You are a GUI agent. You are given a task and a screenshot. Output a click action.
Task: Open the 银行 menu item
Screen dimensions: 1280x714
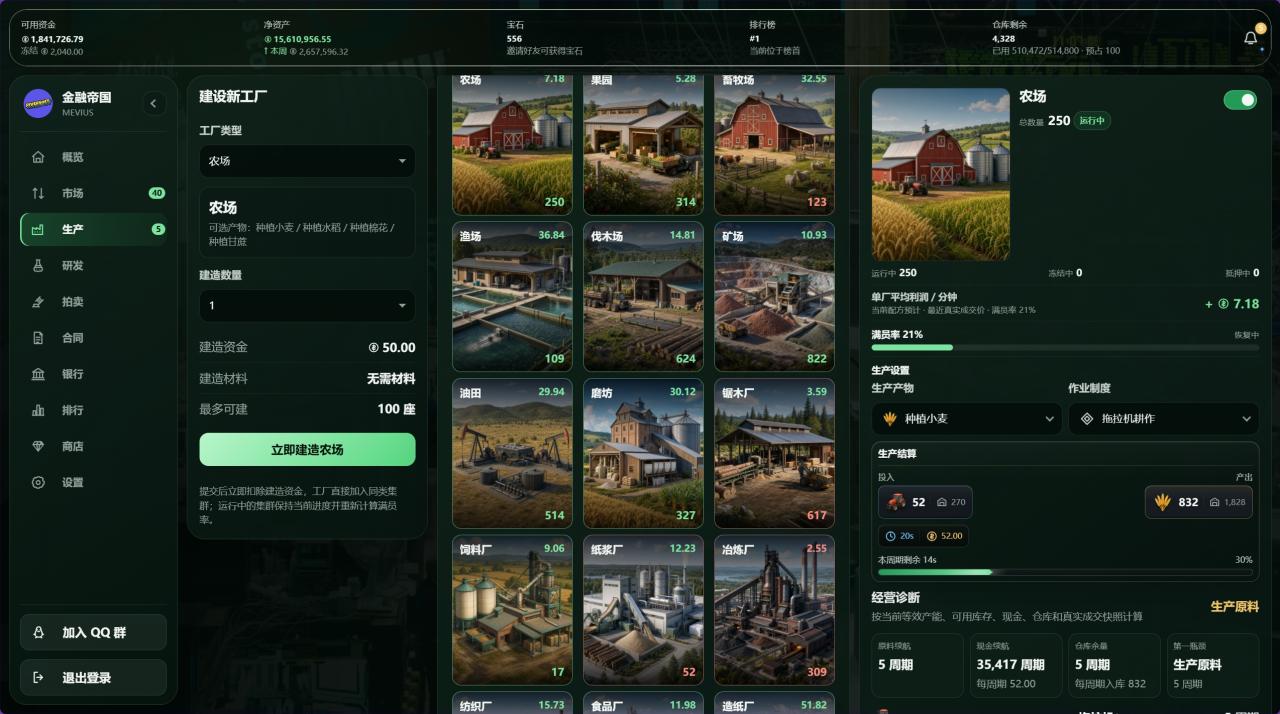[x=93, y=374]
